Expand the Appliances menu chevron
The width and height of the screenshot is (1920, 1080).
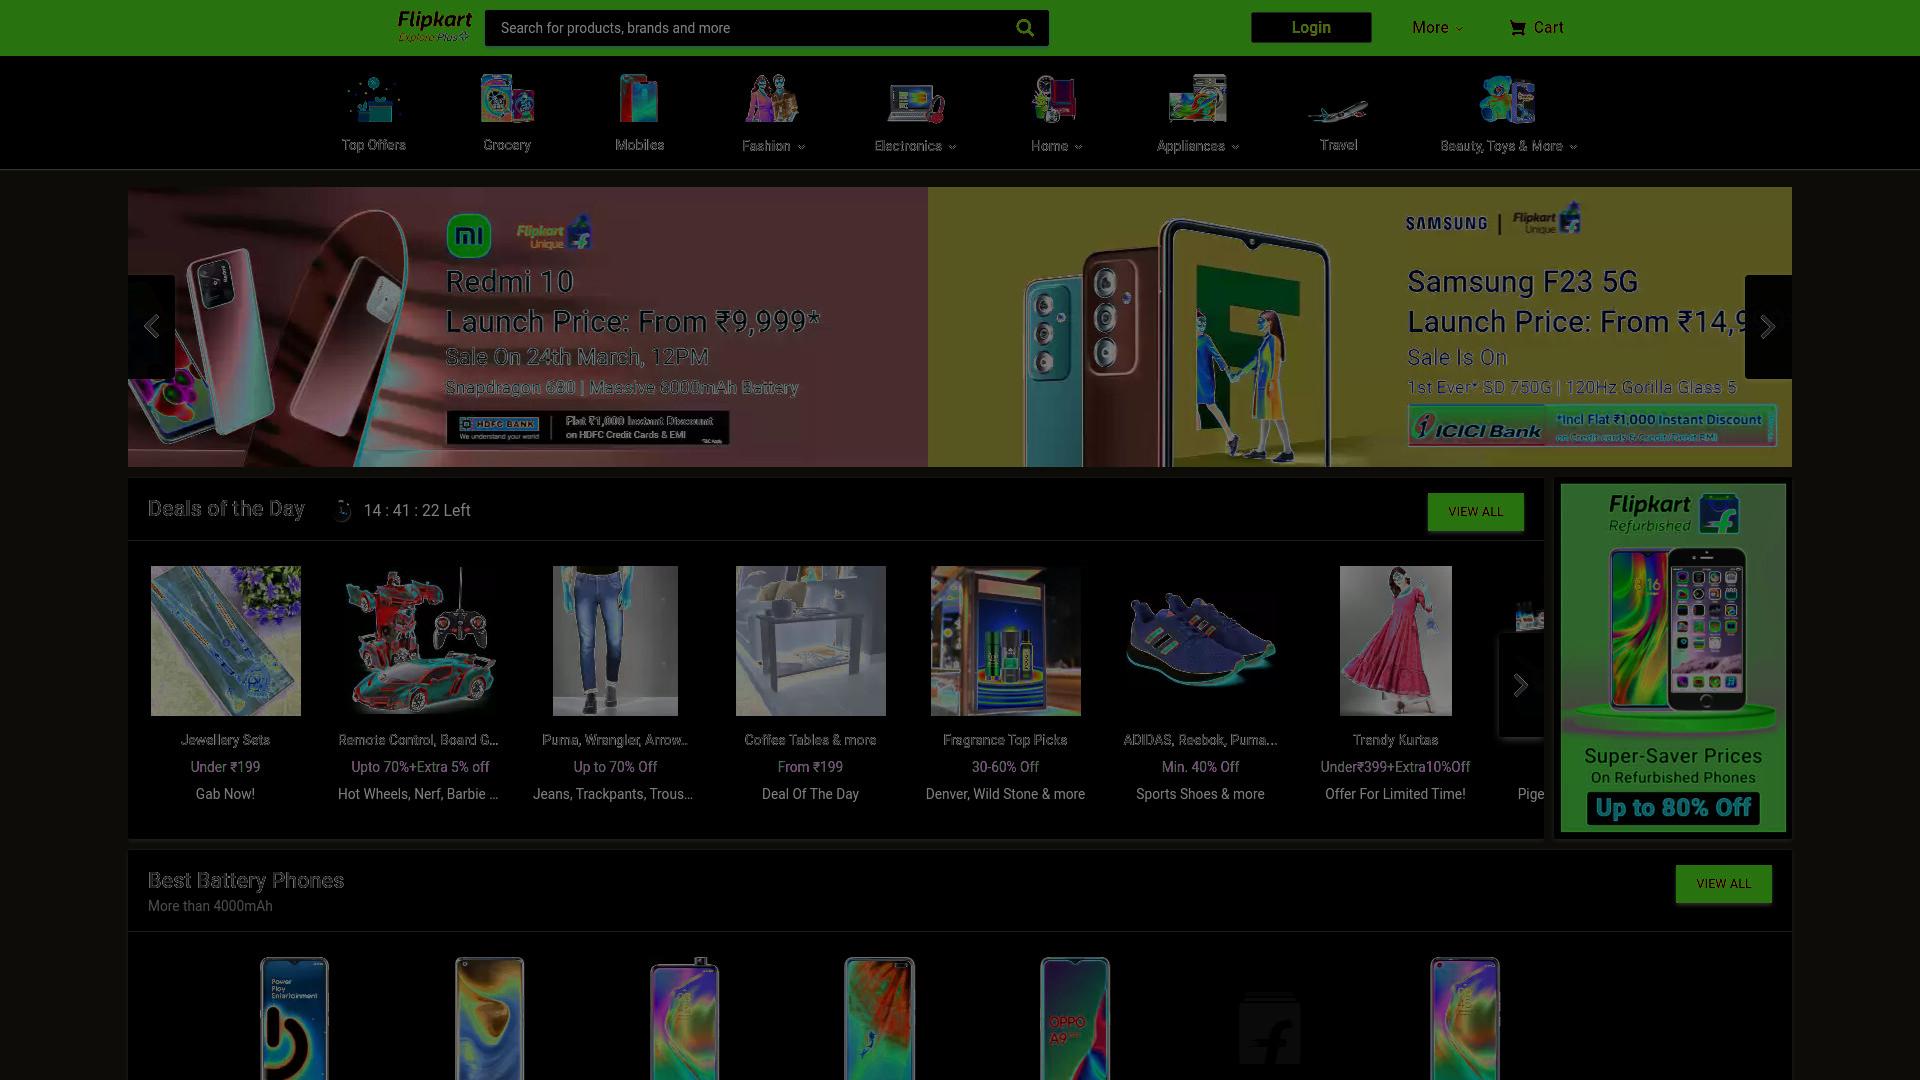point(1235,147)
